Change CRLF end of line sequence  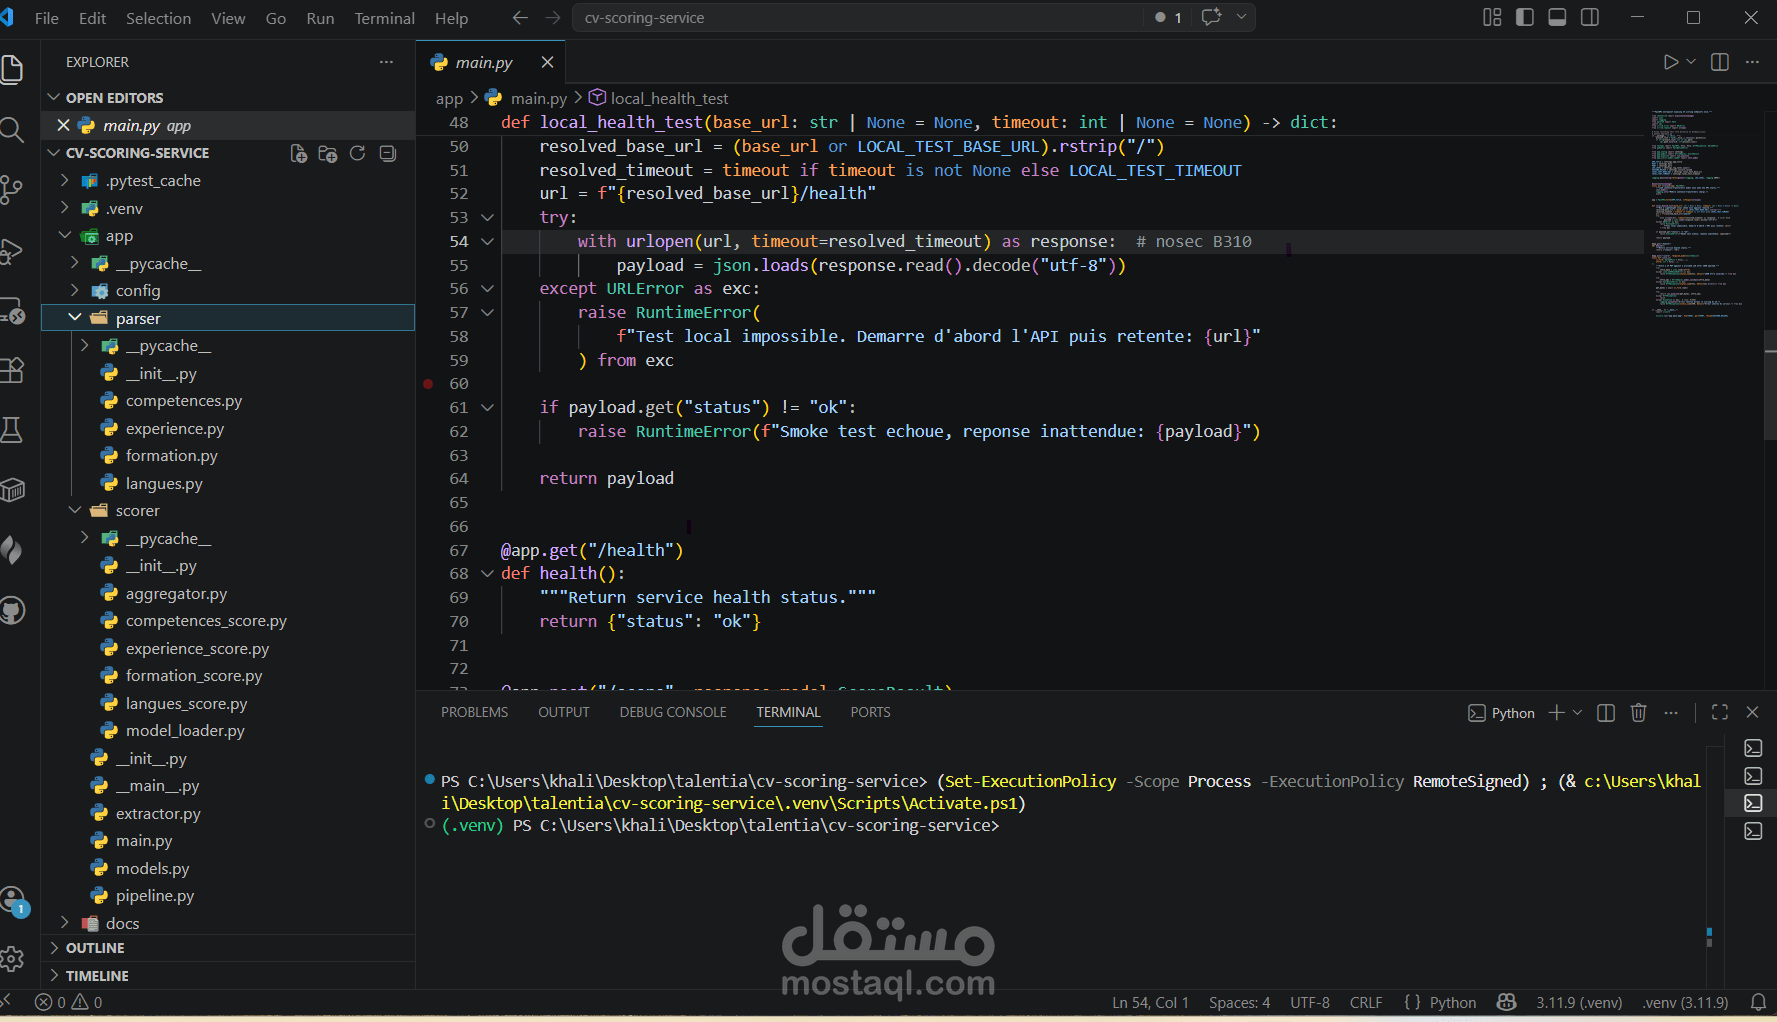[x=1365, y=1002]
